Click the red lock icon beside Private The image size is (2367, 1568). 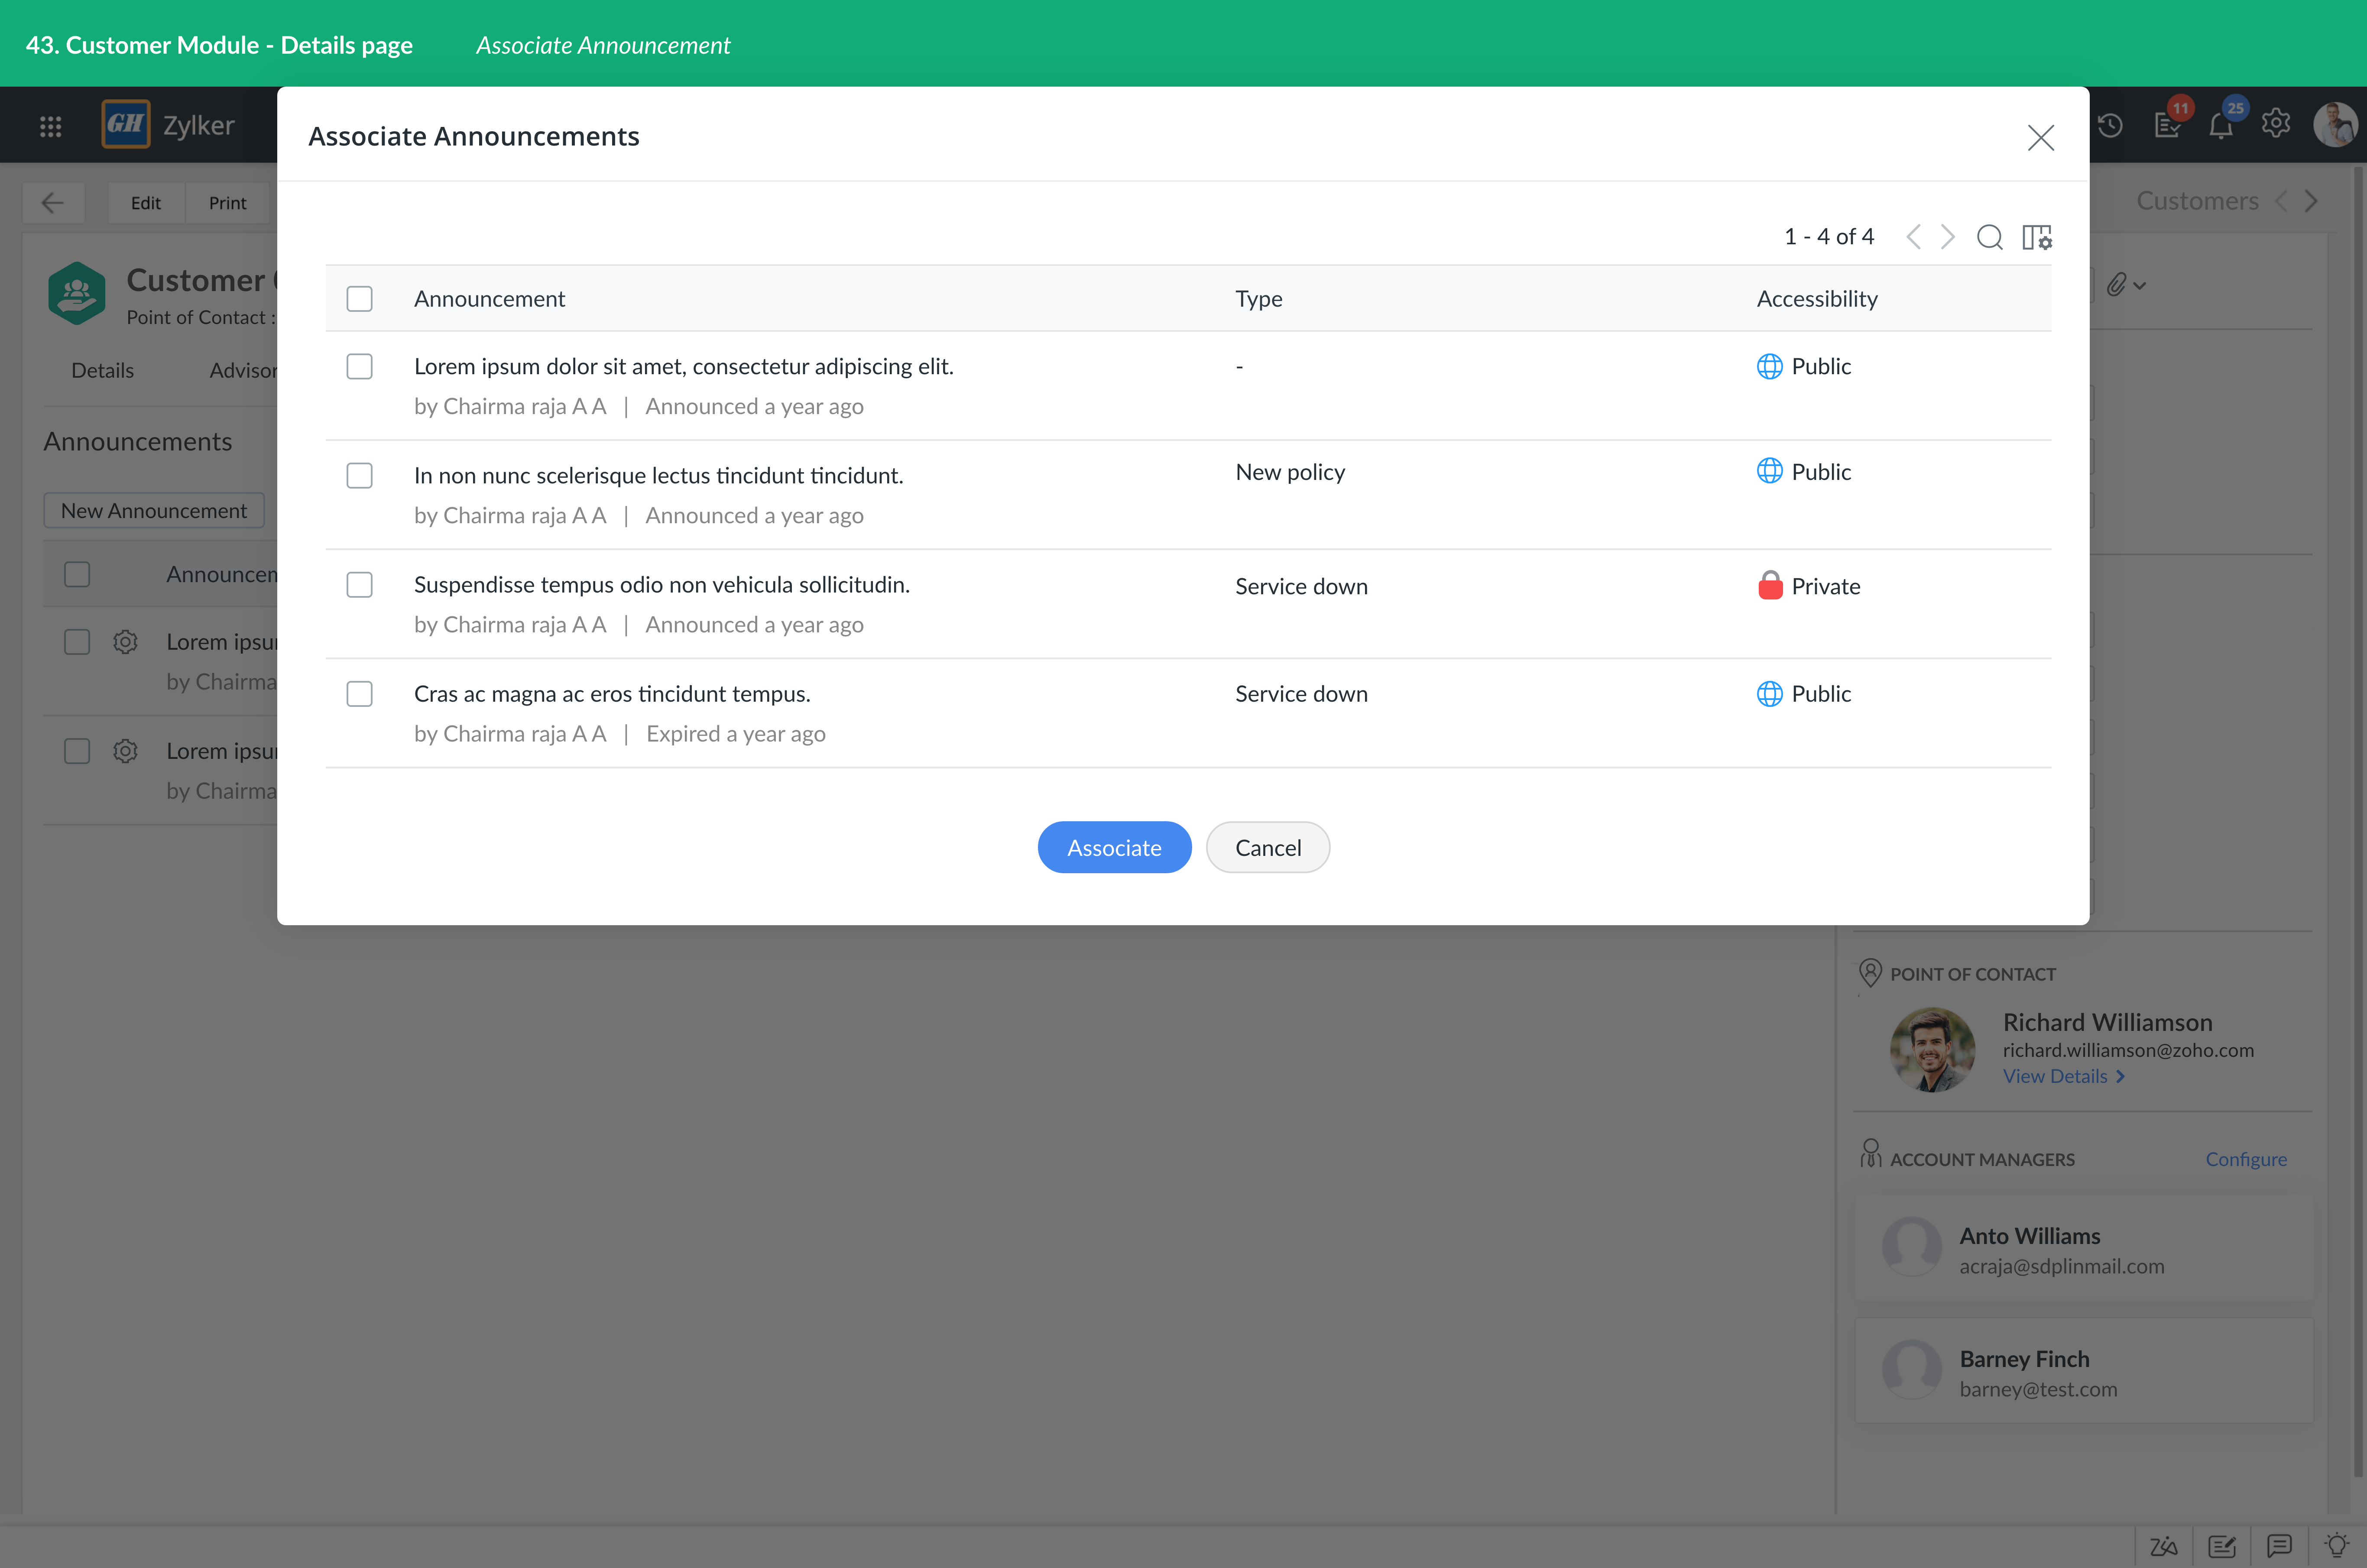1770,585
